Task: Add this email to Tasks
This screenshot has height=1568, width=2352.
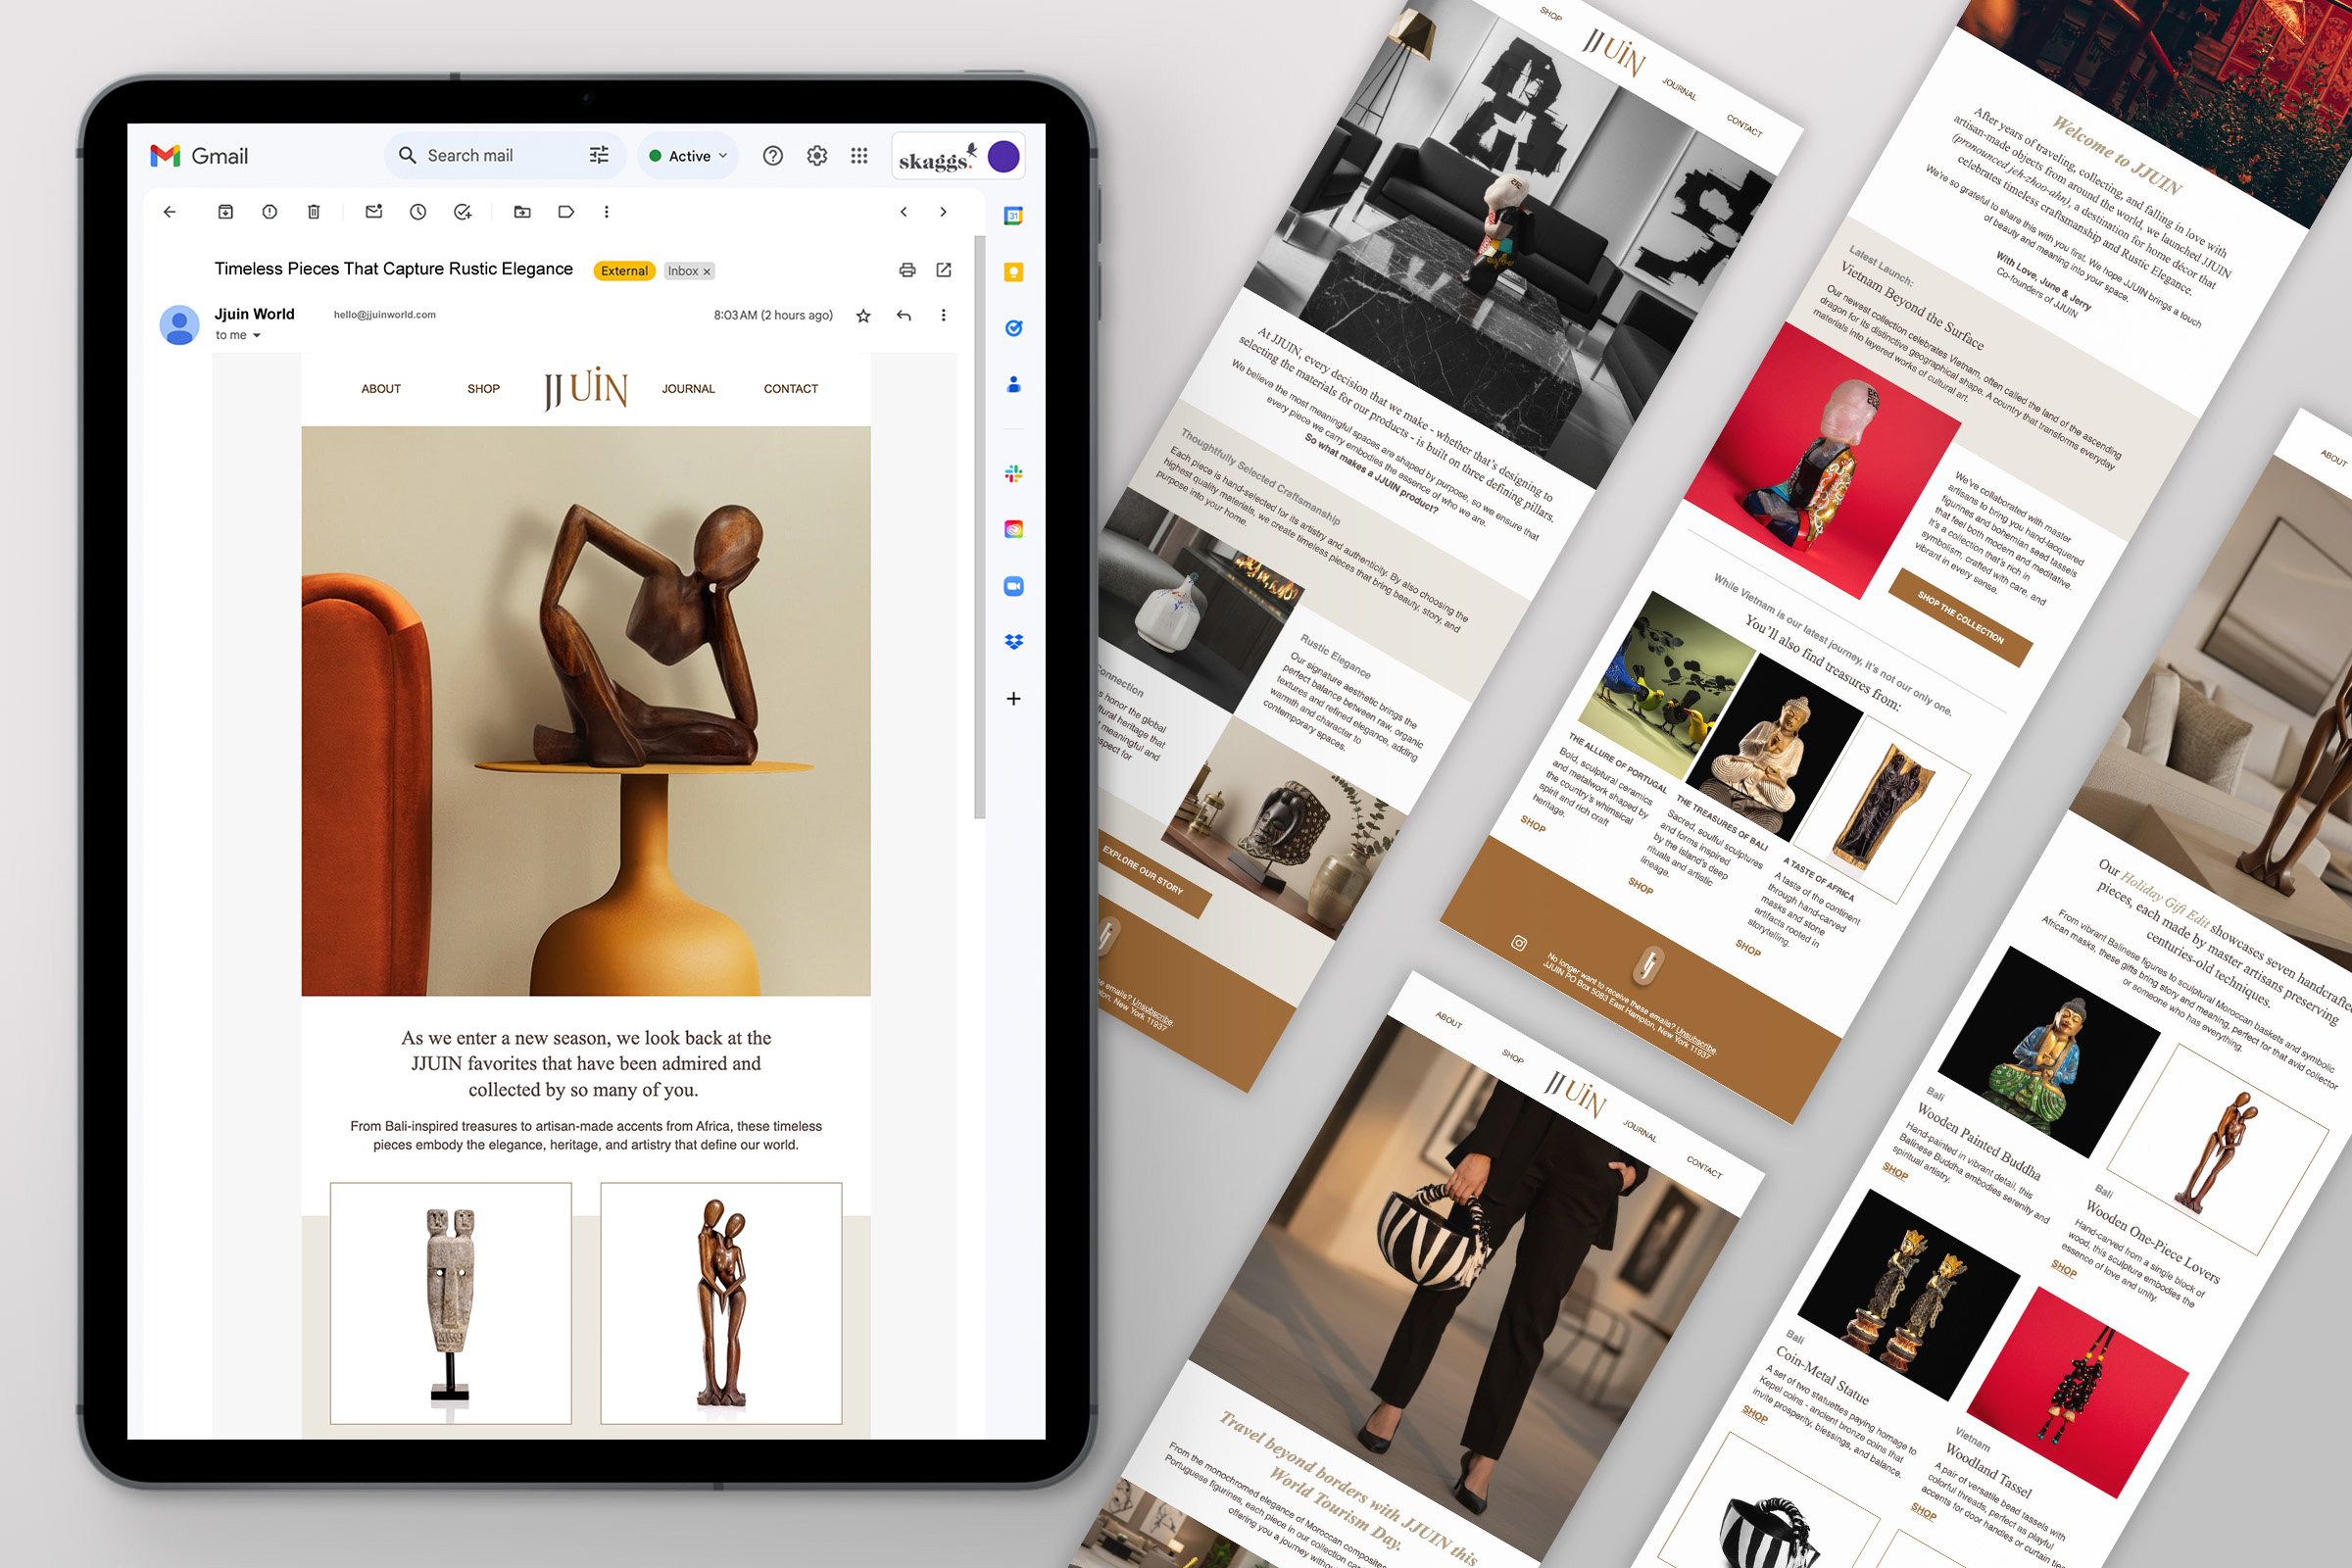Action: (462, 212)
